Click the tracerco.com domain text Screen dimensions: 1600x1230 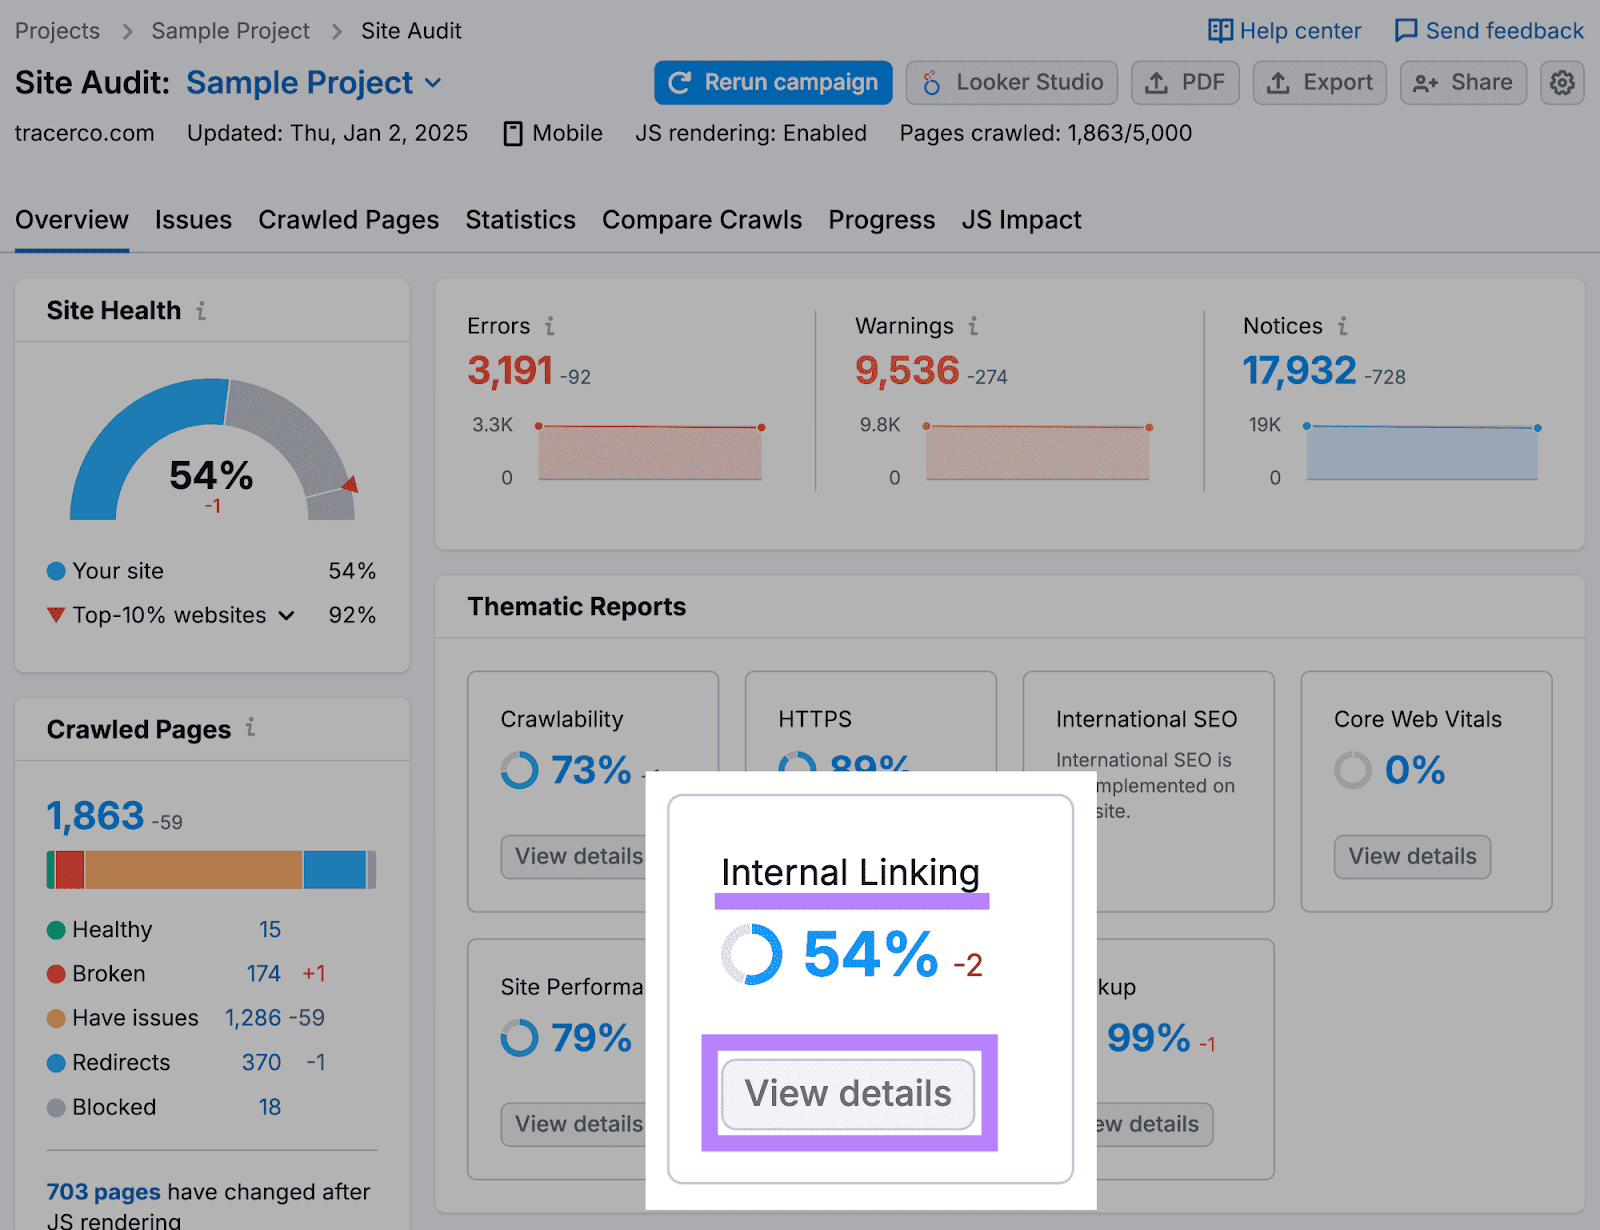coord(85,134)
